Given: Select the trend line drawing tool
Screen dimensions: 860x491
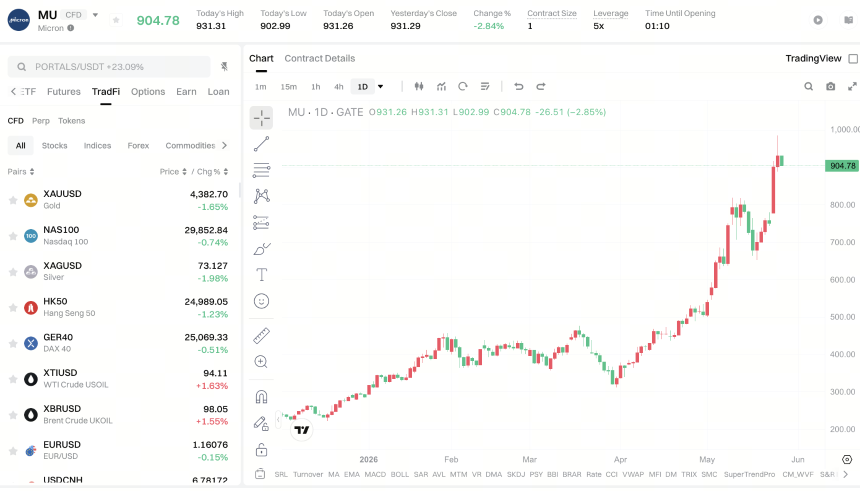Looking at the screenshot, I should click(x=261, y=144).
